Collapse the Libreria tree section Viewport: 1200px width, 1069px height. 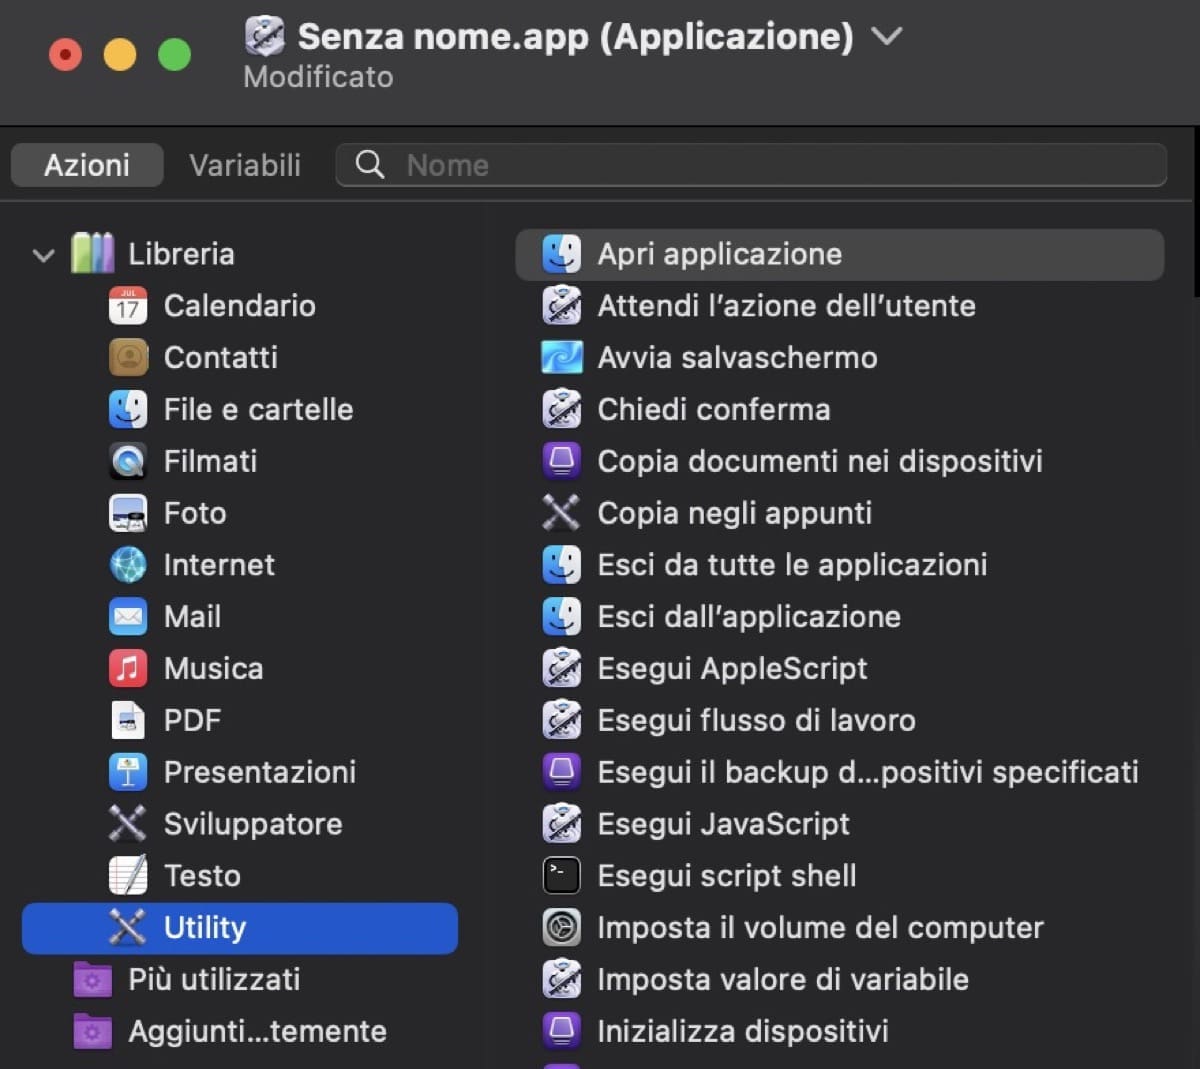coord(42,255)
